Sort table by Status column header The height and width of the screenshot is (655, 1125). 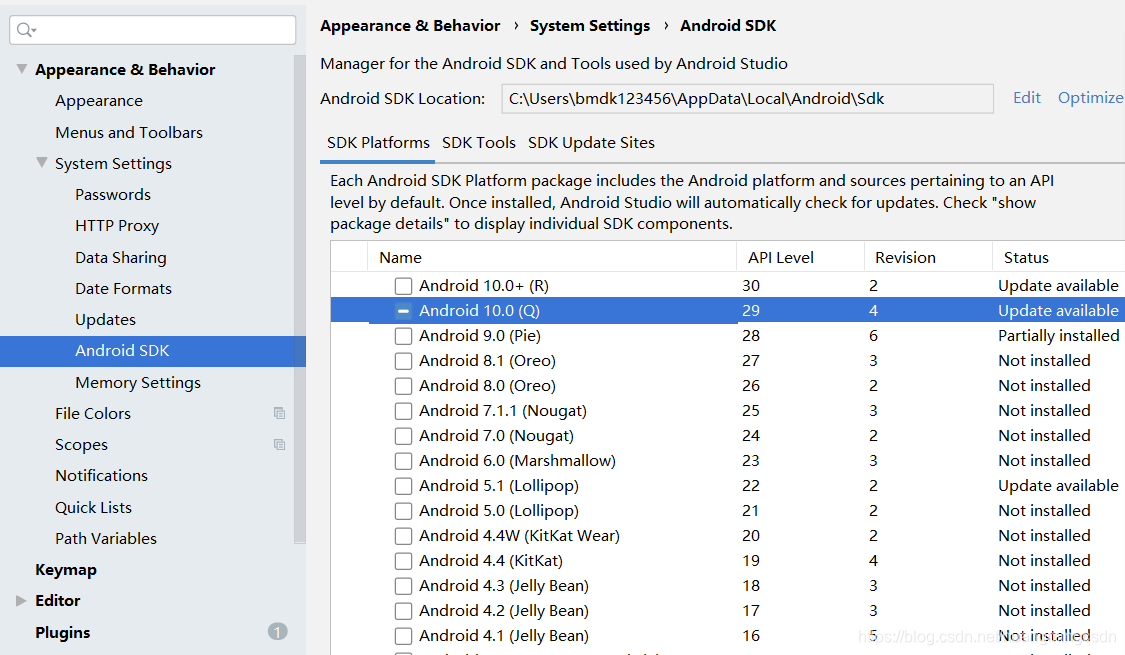click(1059, 258)
